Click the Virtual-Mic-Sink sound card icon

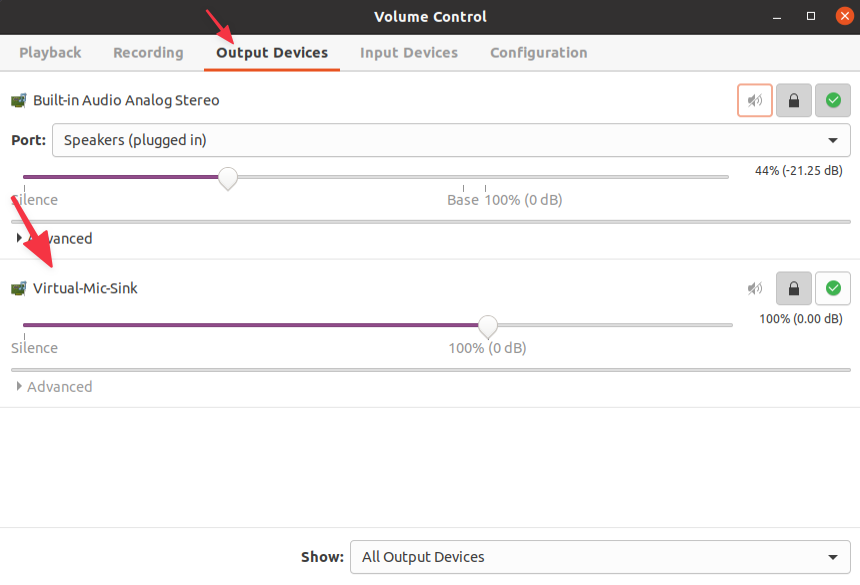click(x=19, y=289)
